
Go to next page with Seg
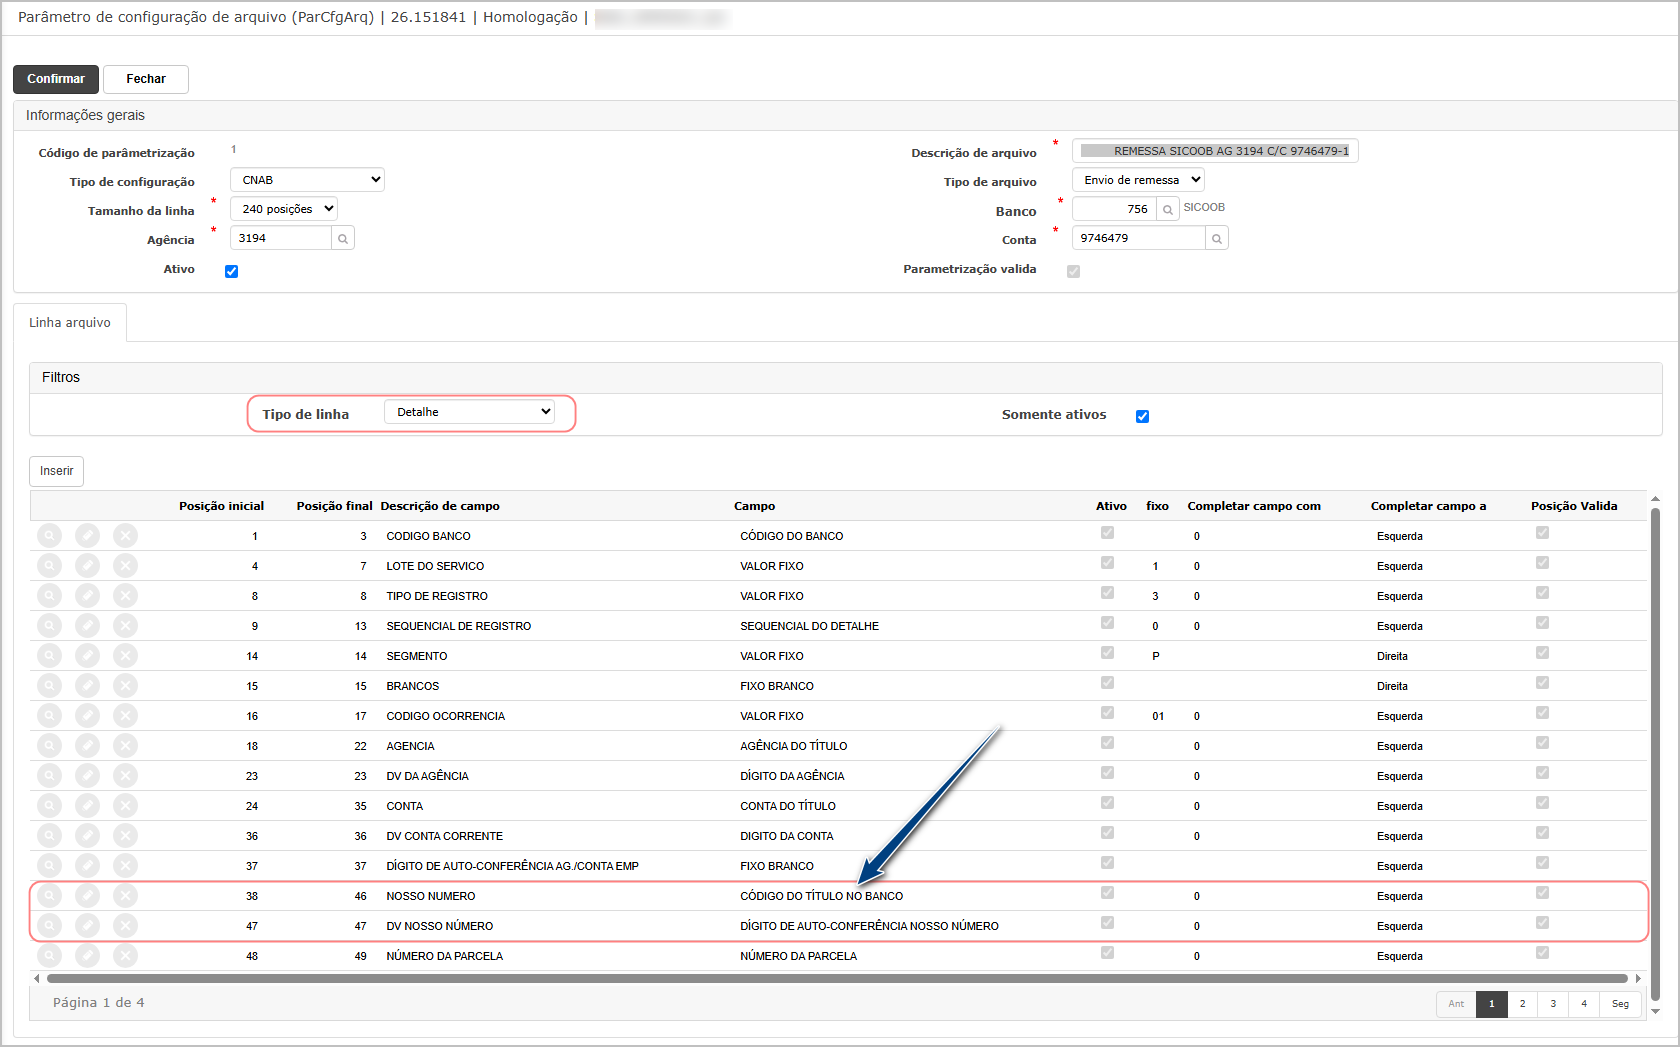click(x=1620, y=1004)
